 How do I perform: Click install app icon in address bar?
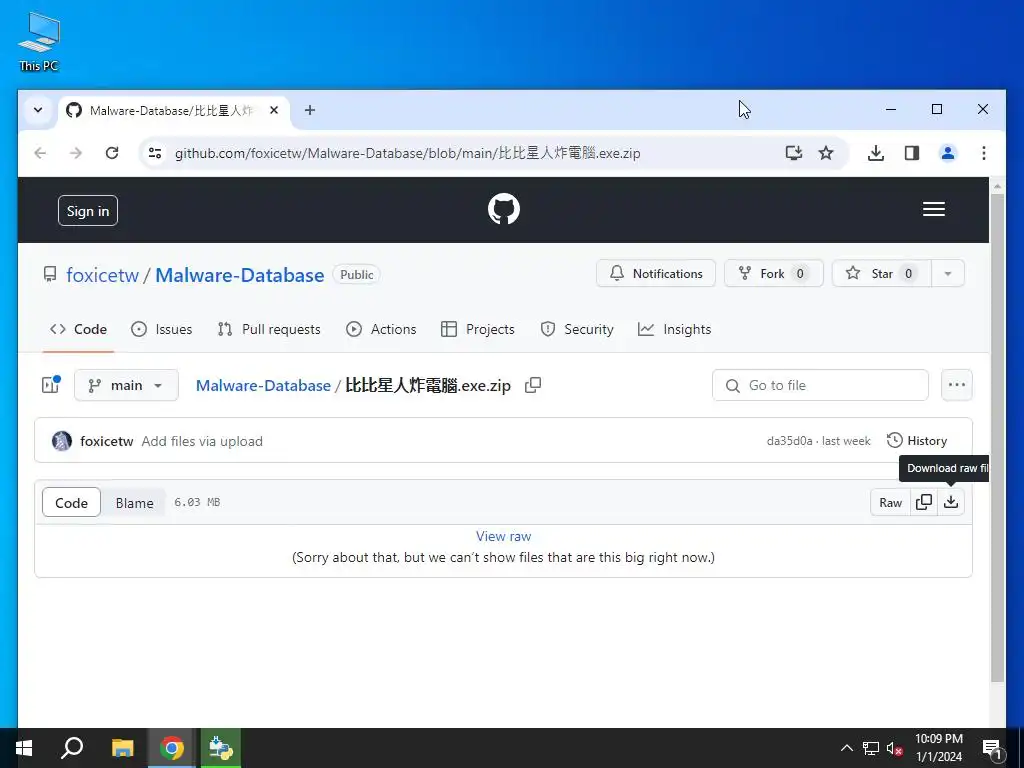click(793, 153)
